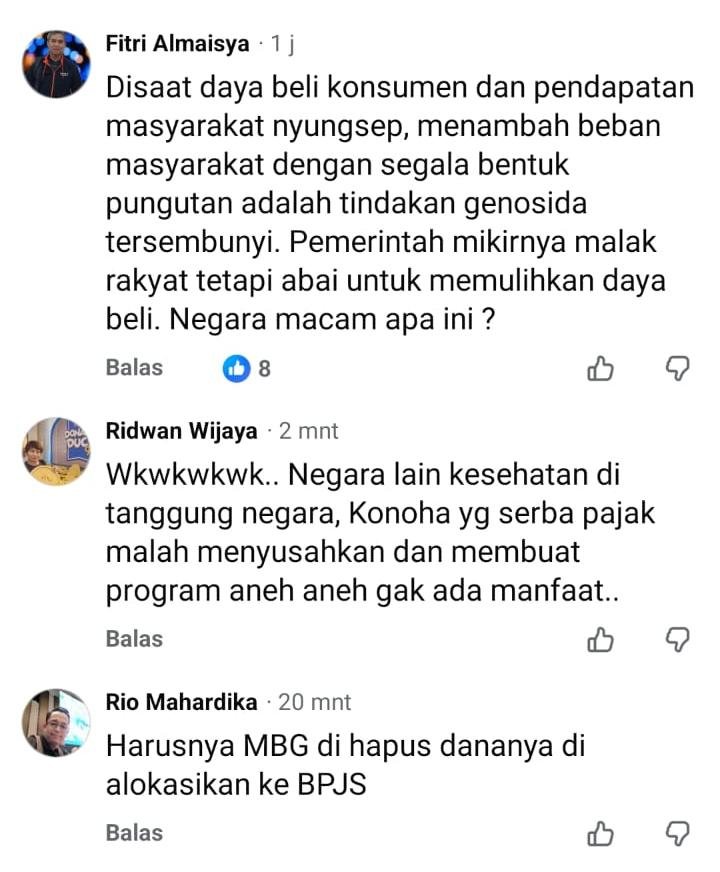Open Fitri Almaisya's profile picture

point(56,64)
